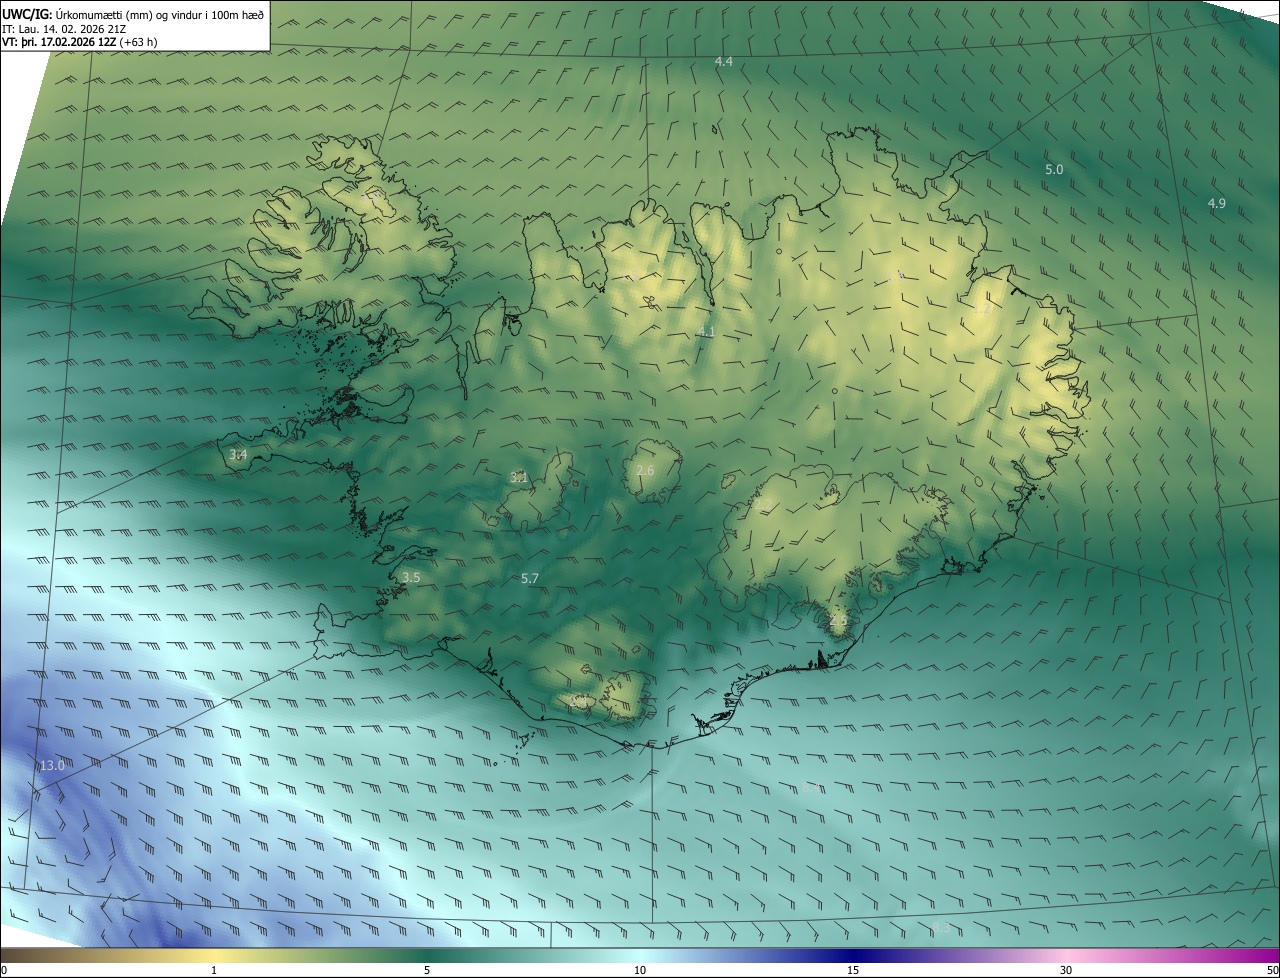Click the 3.4 value label

click(x=238, y=455)
